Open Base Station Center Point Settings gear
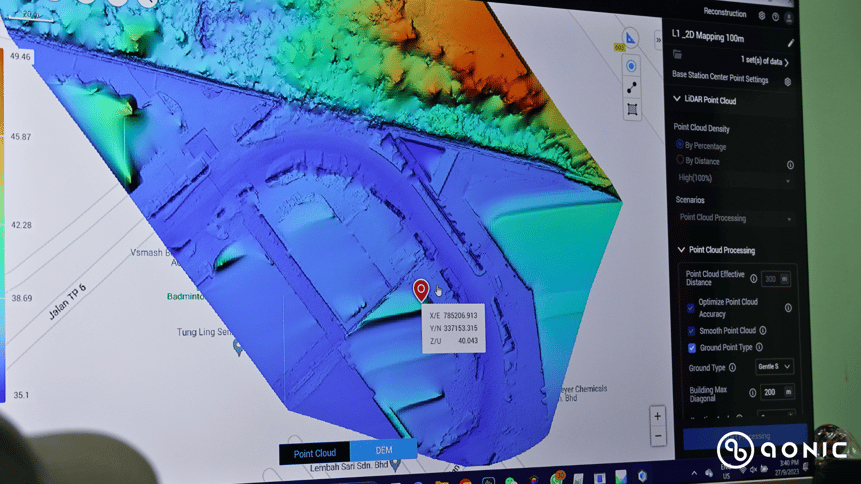861x484 pixels. [788, 81]
